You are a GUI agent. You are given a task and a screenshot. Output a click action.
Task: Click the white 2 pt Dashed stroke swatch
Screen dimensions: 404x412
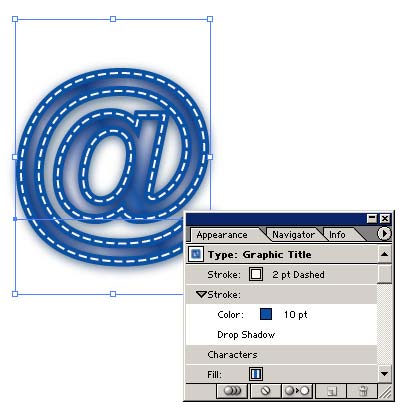(x=256, y=274)
